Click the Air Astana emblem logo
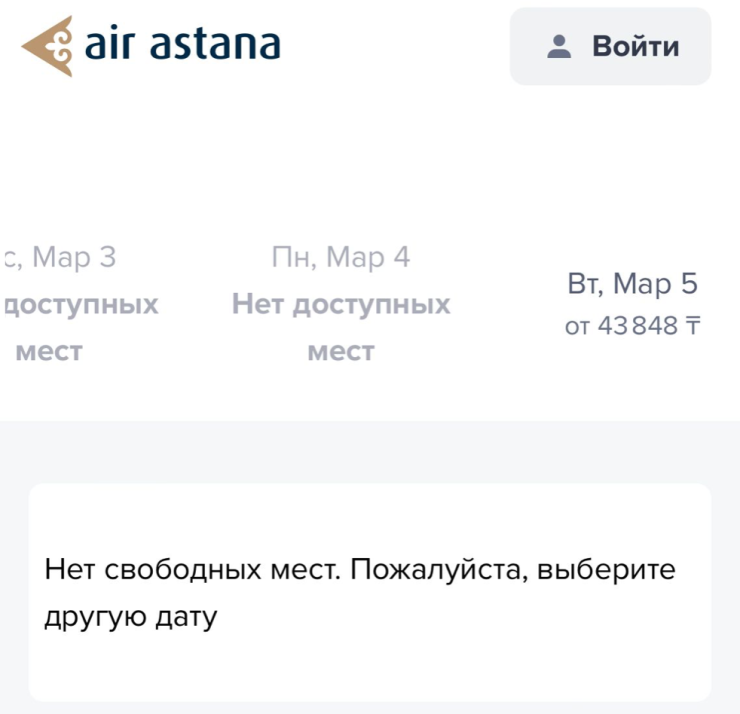The width and height of the screenshot is (740, 714). click(48, 46)
